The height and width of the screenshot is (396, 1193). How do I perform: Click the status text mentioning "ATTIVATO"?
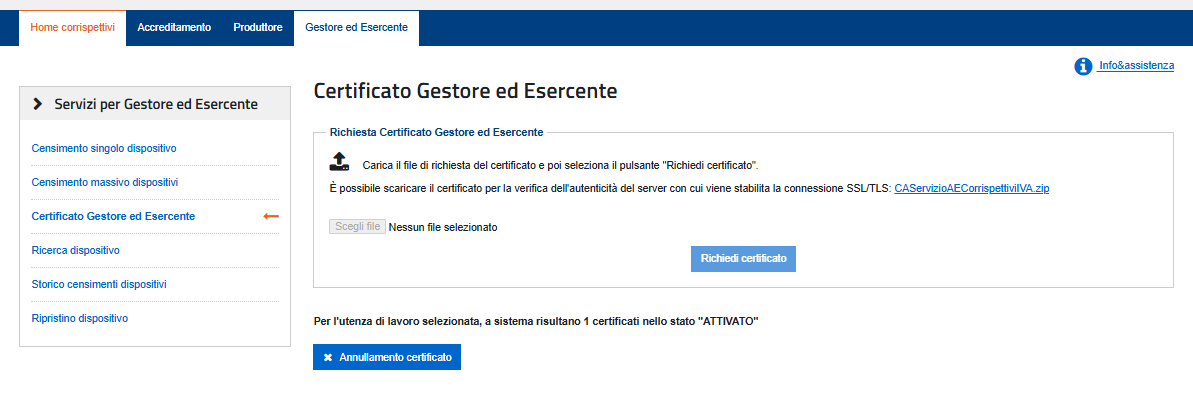[537, 321]
